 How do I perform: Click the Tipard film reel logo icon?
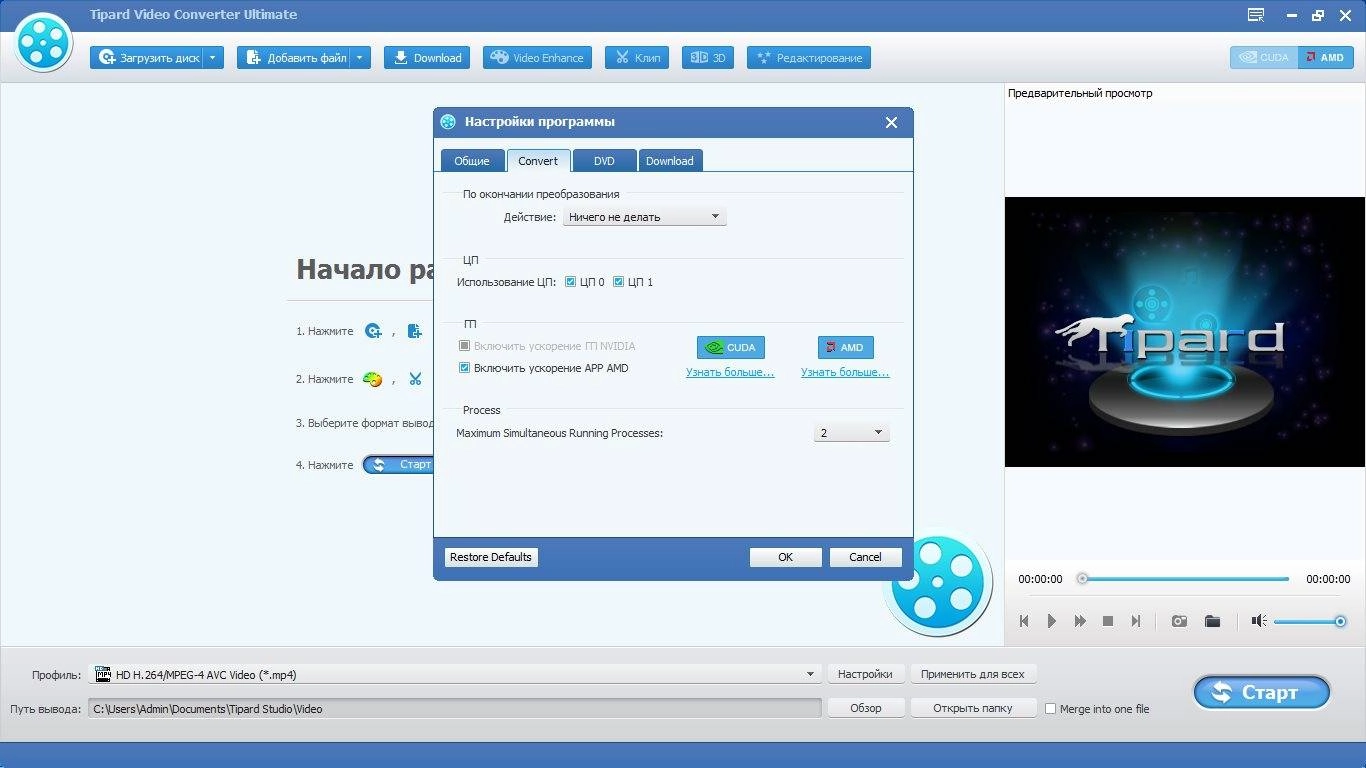click(43, 42)
